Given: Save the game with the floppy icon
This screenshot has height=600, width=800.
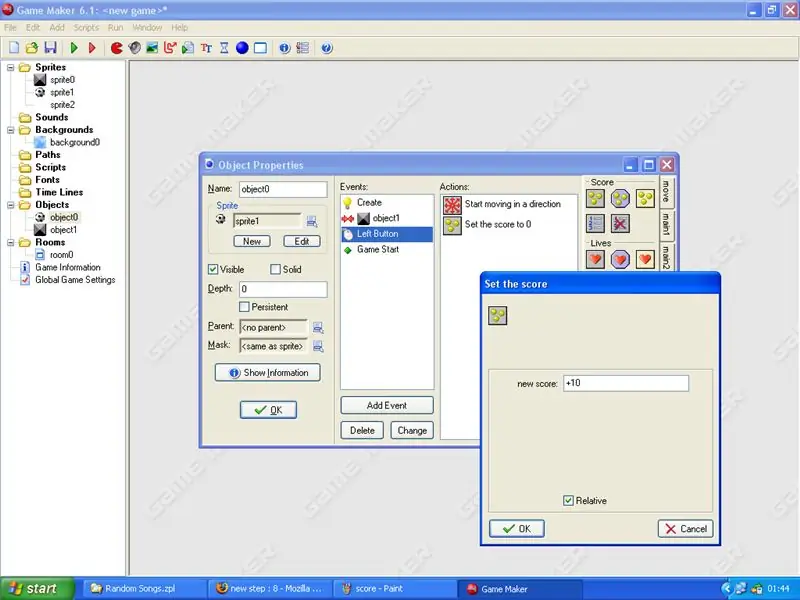Looking at the screenshot, I should [50, 48].
